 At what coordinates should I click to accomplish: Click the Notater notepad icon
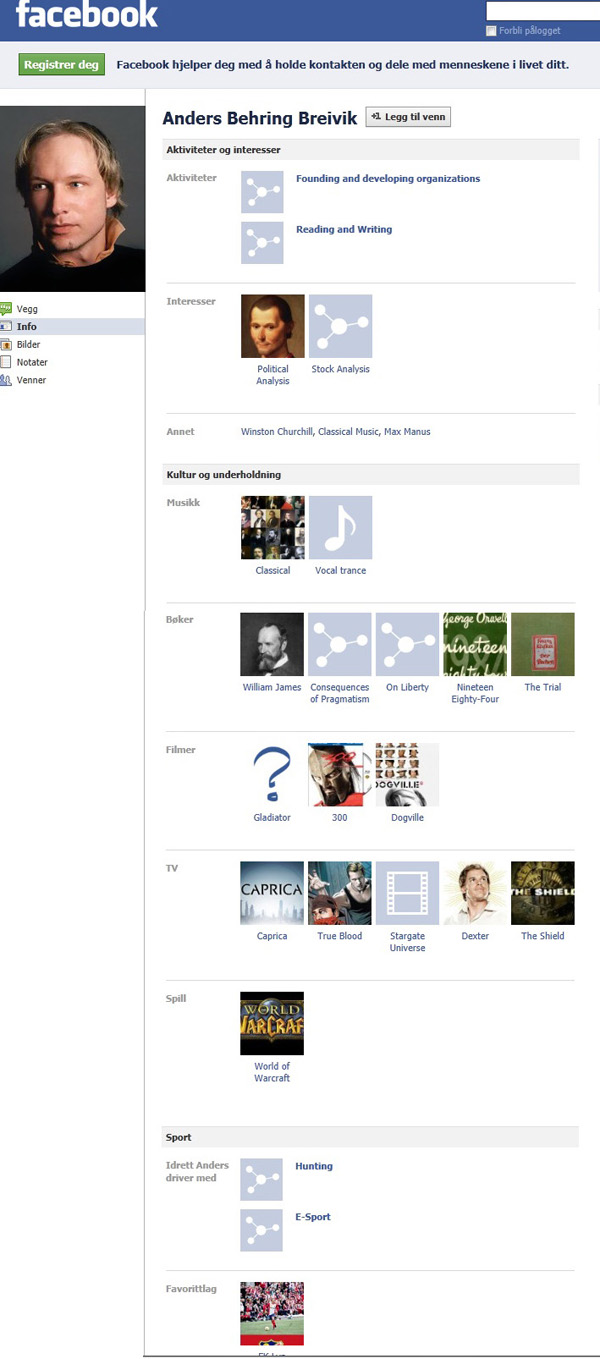click(x=6, y=363)
